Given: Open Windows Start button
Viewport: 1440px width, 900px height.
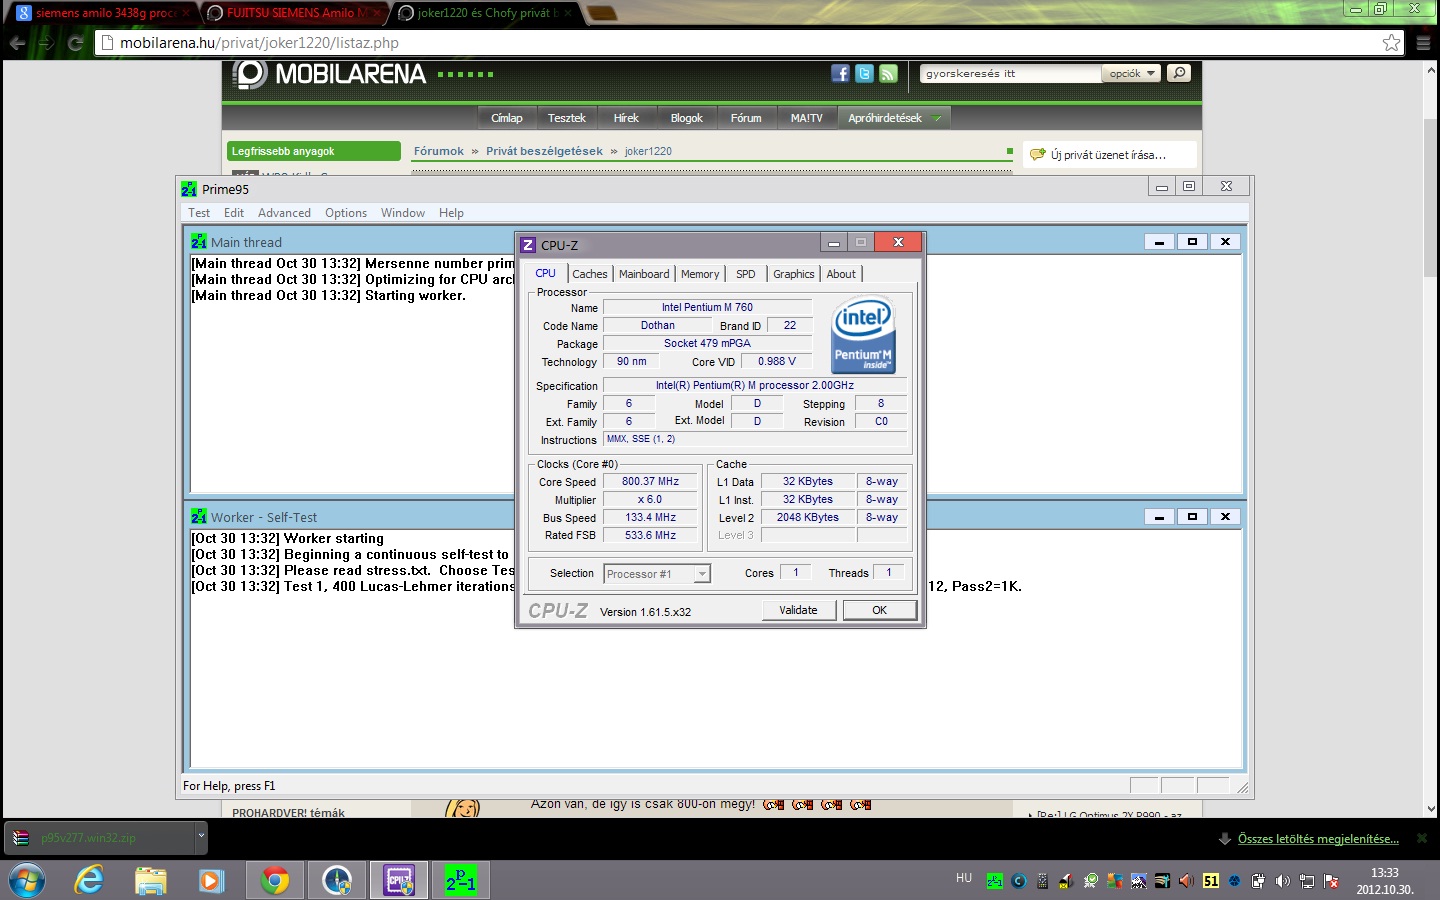Looking at the screenshot, I should click(x=27, y=881).
